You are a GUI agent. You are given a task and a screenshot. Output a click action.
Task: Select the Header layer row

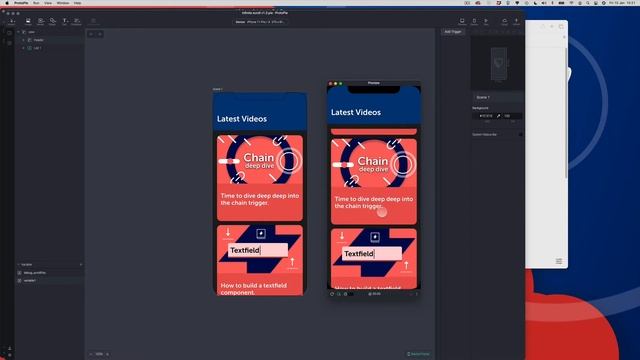click(50, 40)
